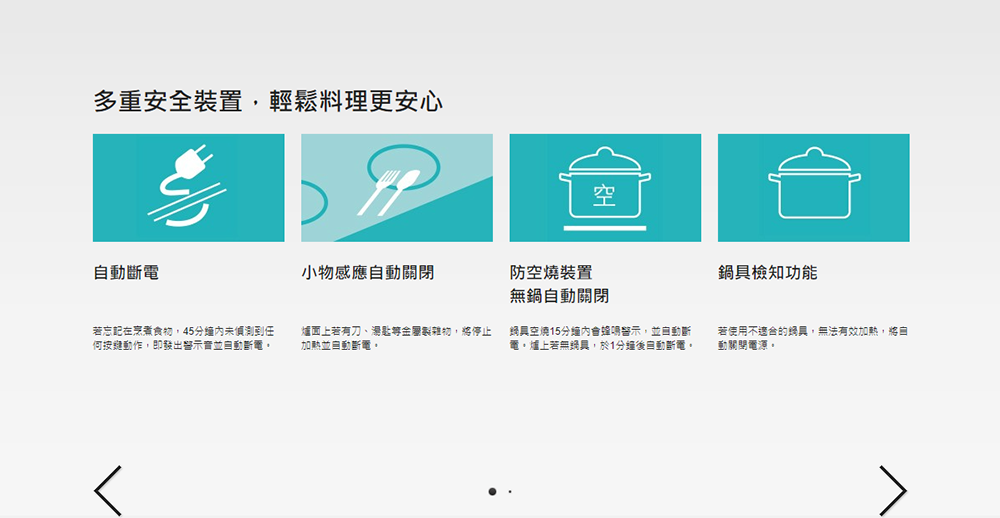Select the first carousel pagination dot
The width and height of the screenshot is (1000, 518).
(x=492, y=492)
